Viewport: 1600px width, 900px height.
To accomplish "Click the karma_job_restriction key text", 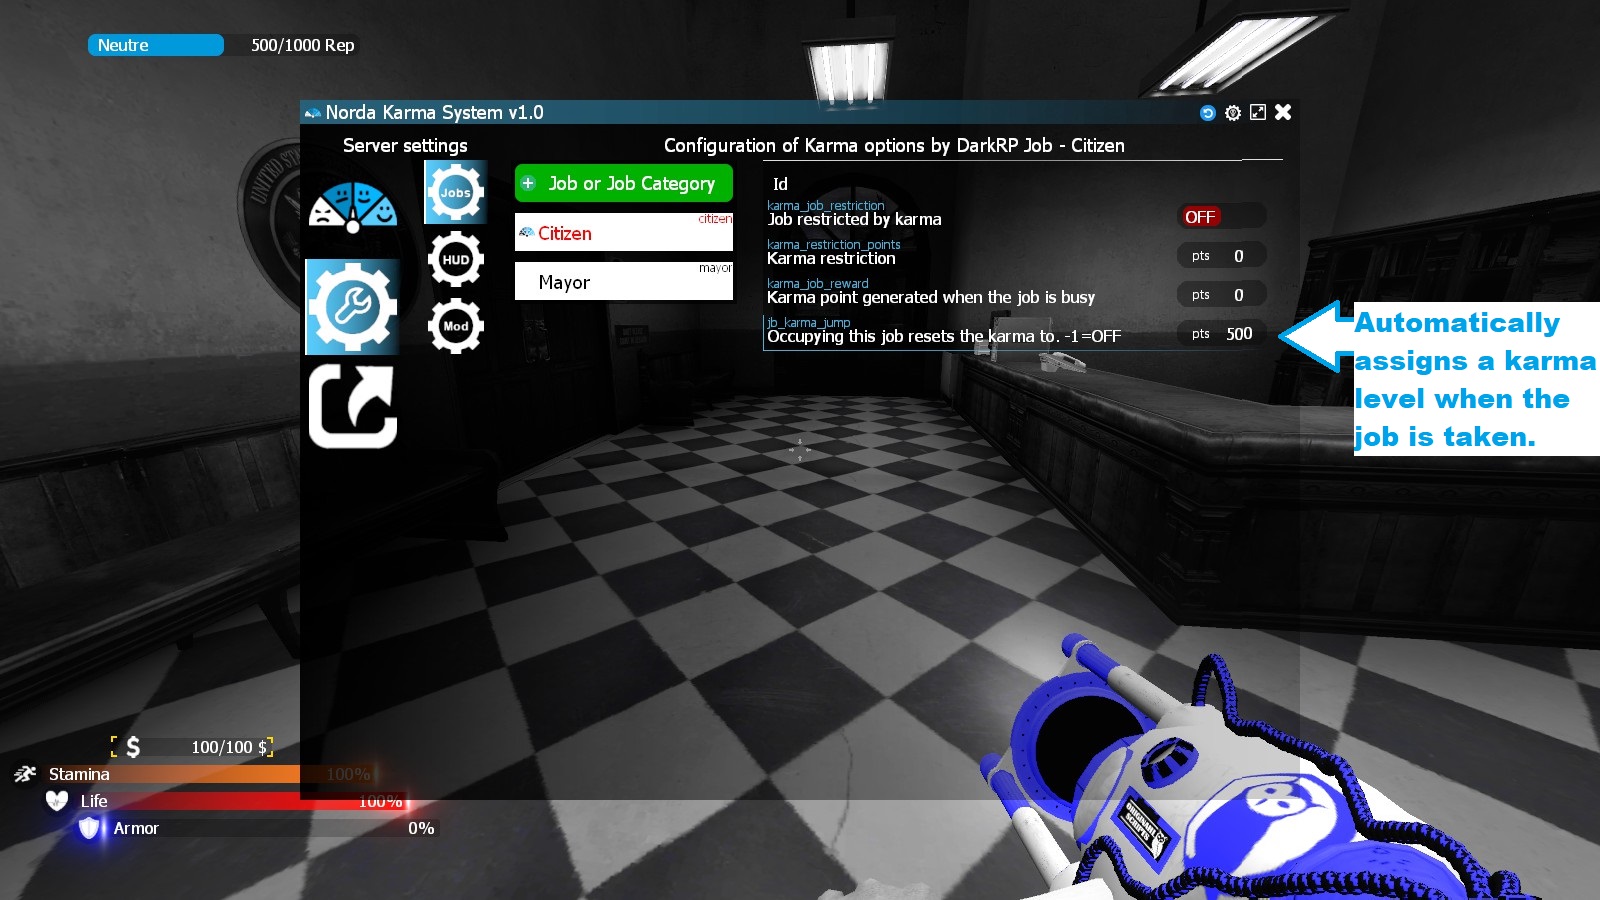I will pyautogui.click(x=826, y=206).
